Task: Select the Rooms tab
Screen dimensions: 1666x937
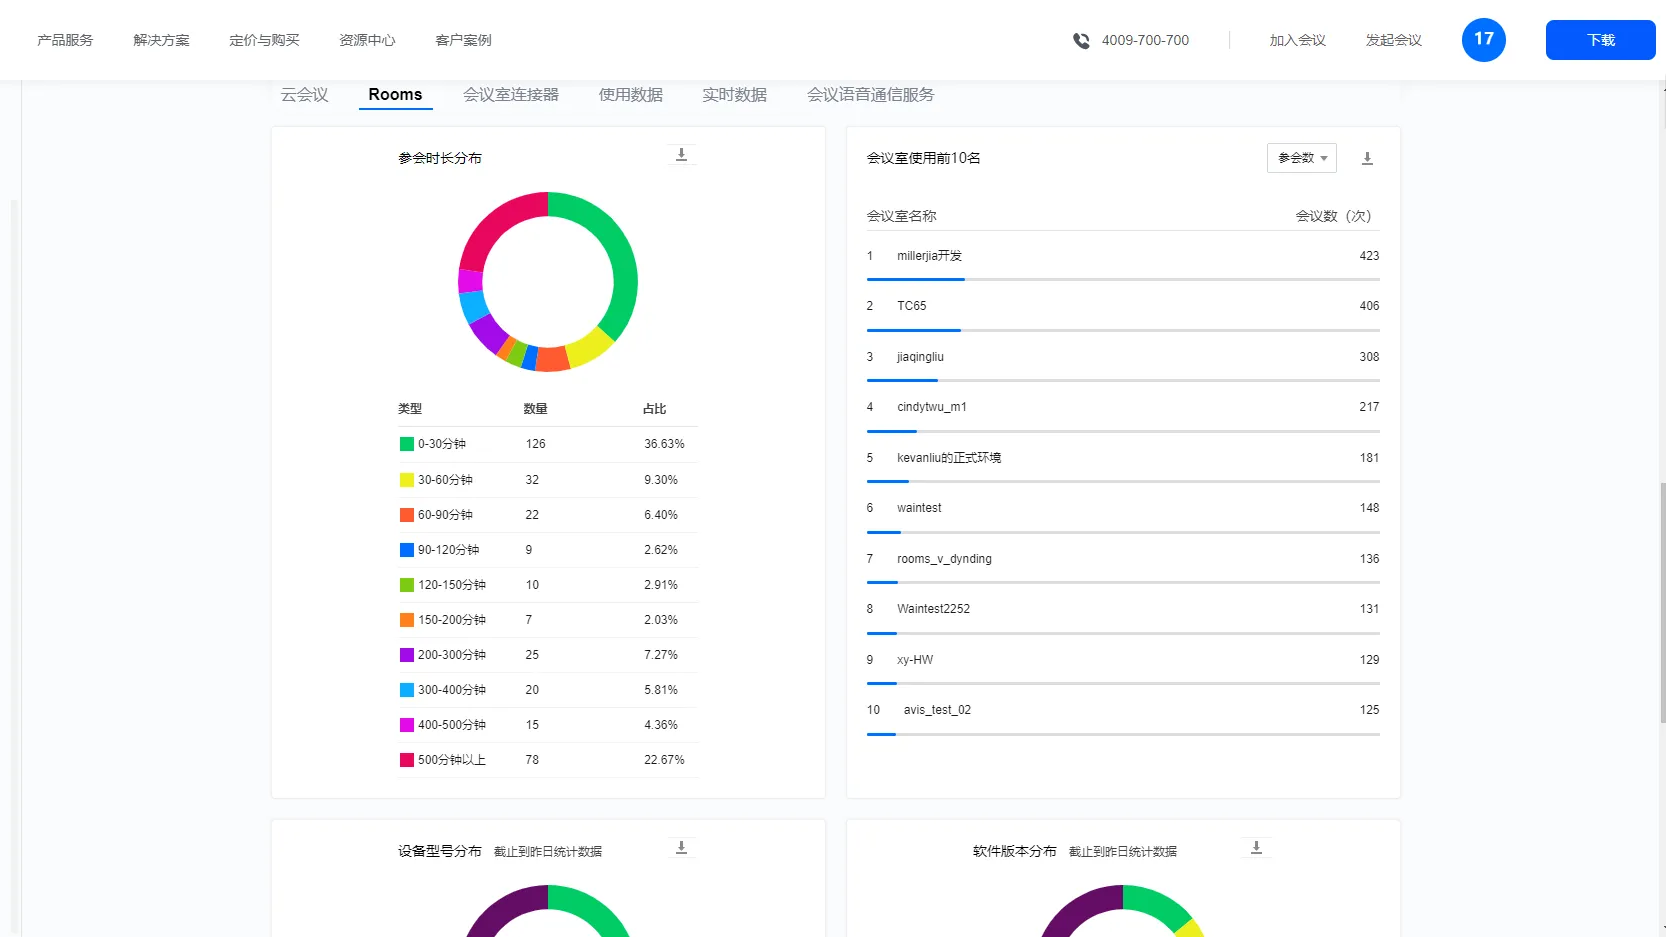Action: click(395, 94)
